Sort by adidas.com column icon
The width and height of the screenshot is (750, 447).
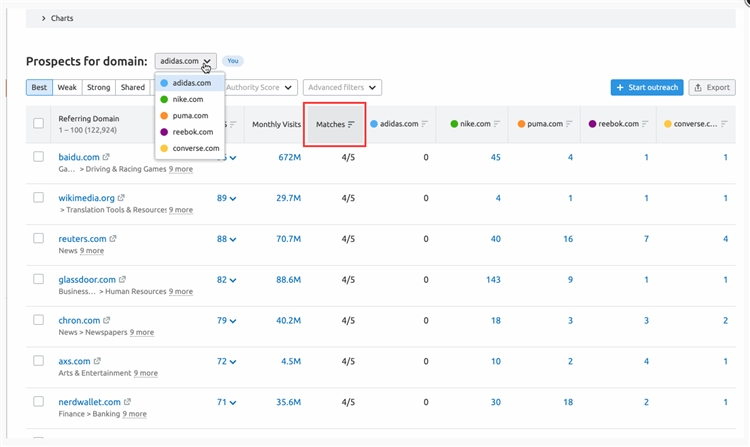(x=425, y=124)
